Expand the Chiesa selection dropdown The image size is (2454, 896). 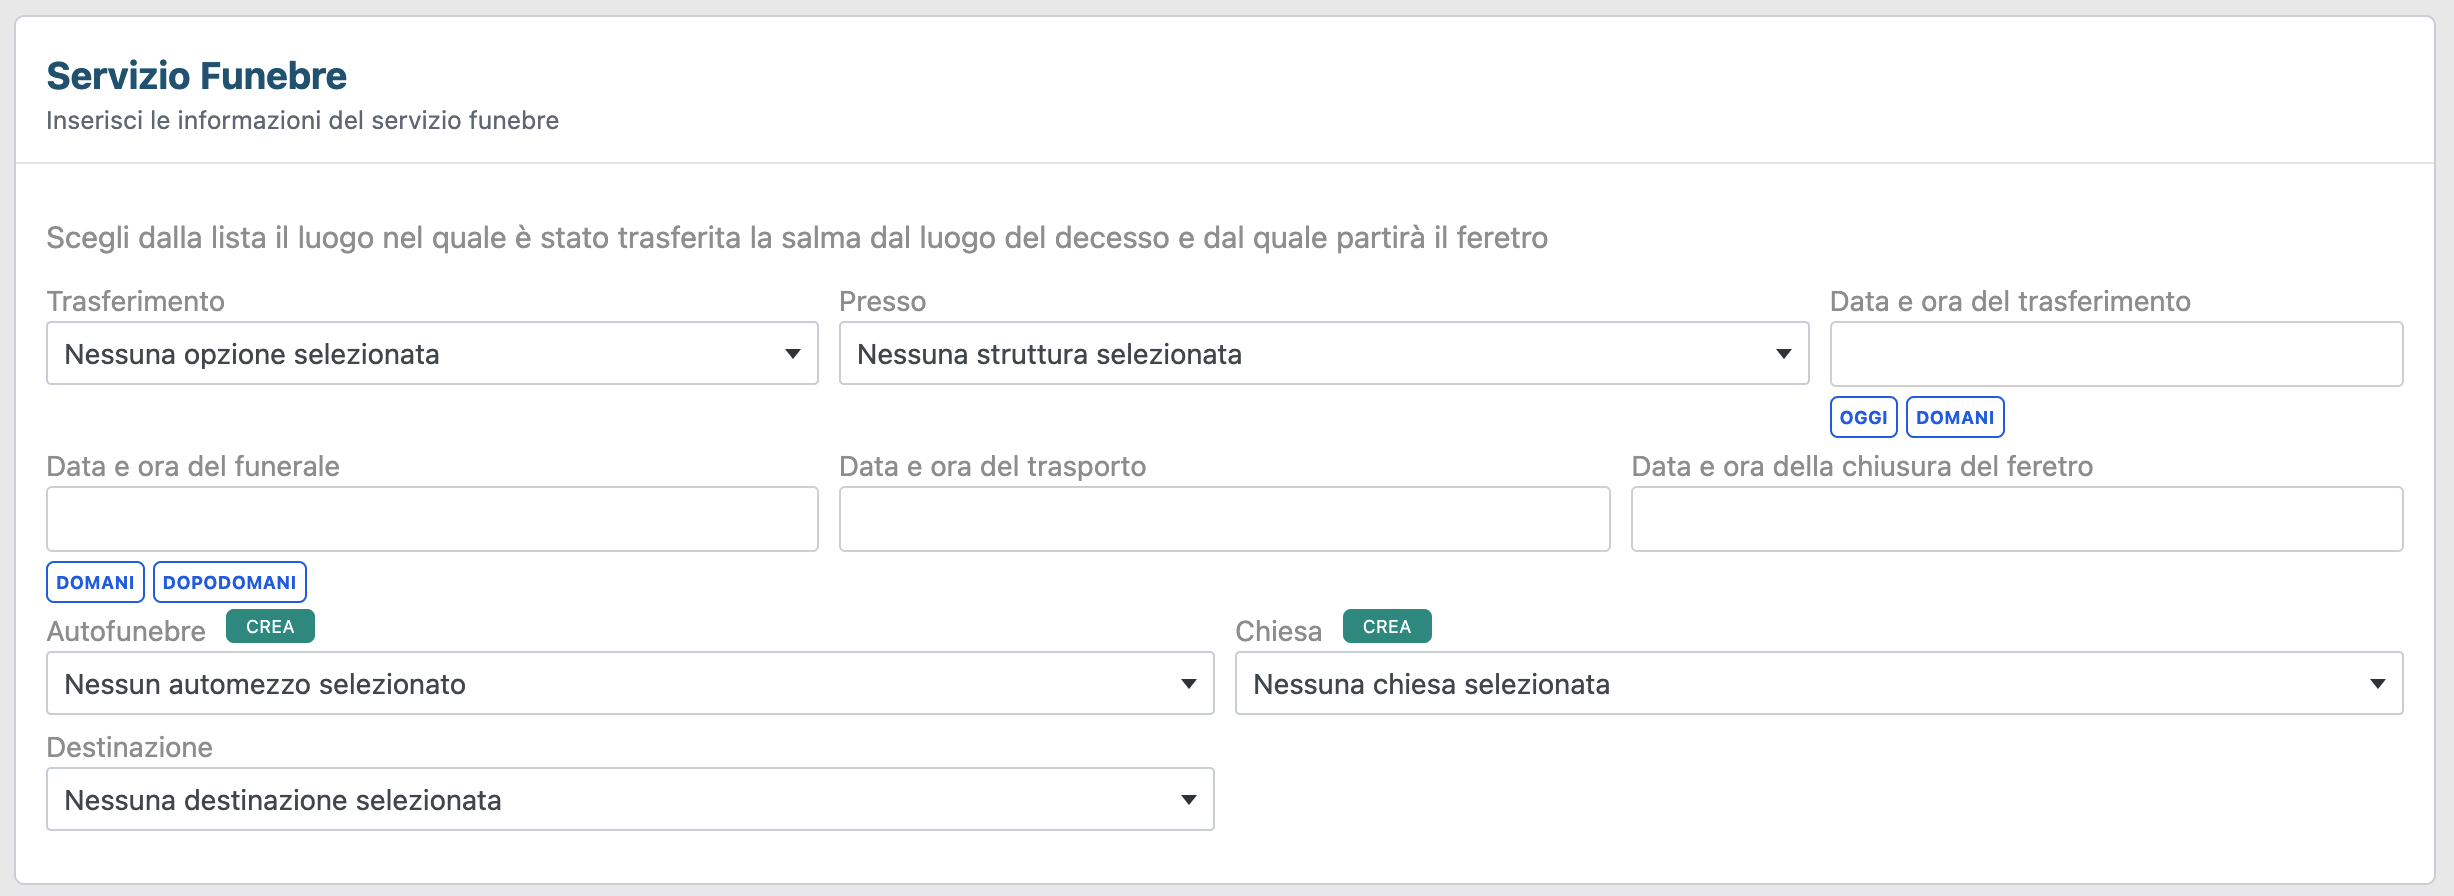[1818, 684]
